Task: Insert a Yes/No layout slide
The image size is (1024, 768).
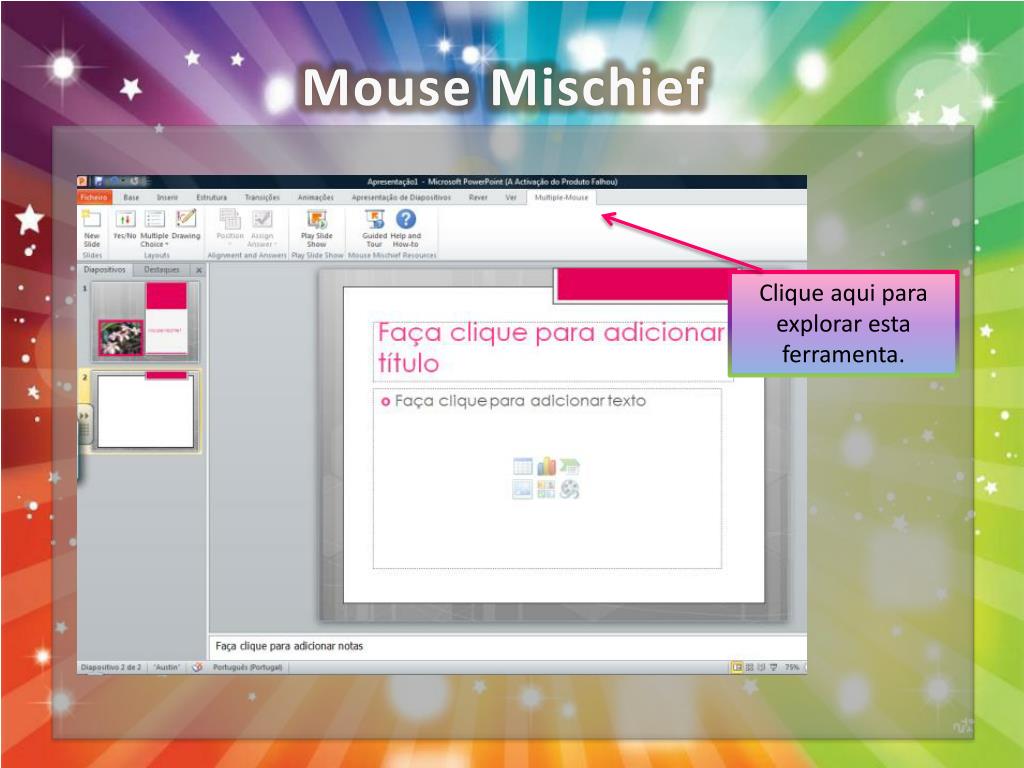Action: [x=125, y=225]
